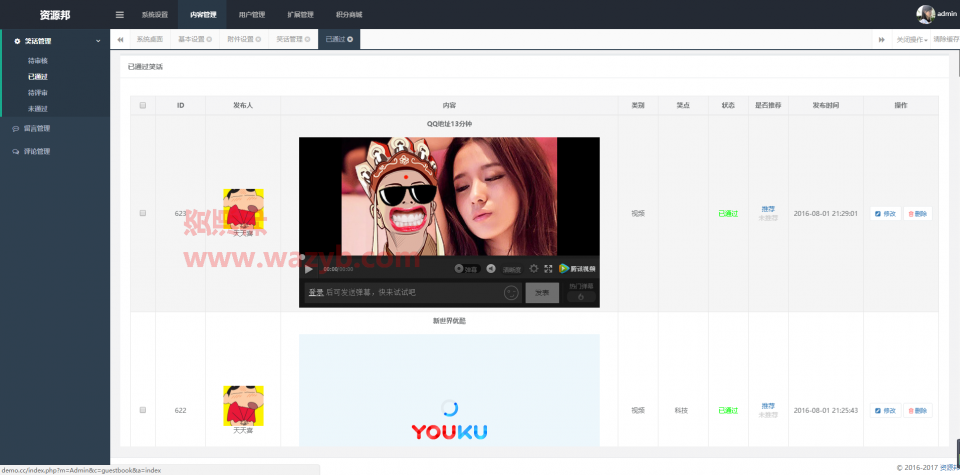Click the video progress bar handle

point(302,257)
